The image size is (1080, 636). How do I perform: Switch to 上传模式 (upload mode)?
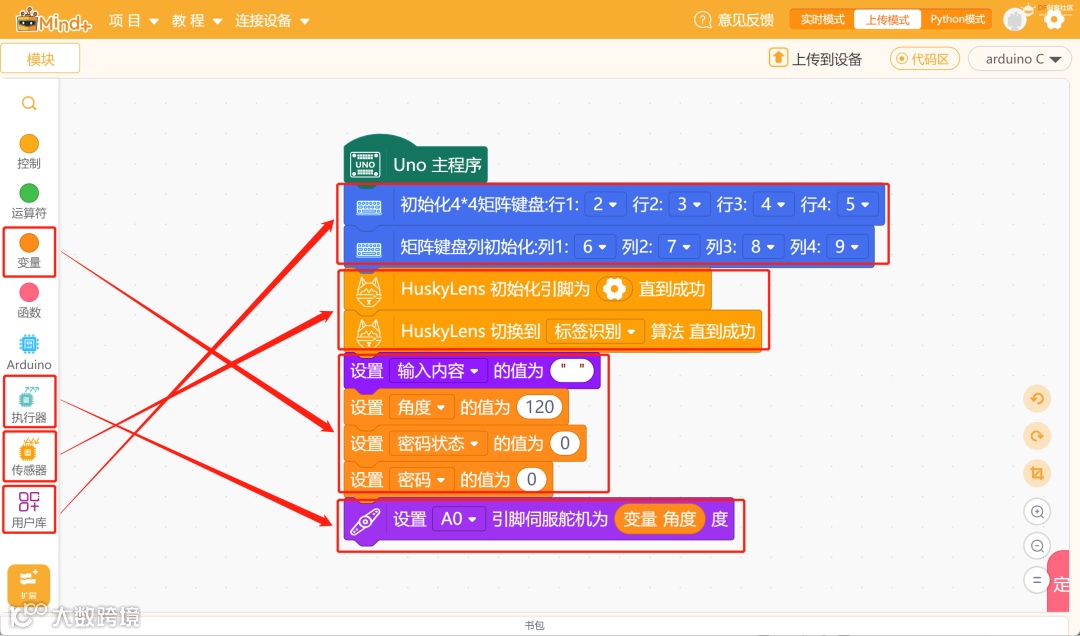pos(887,19)
